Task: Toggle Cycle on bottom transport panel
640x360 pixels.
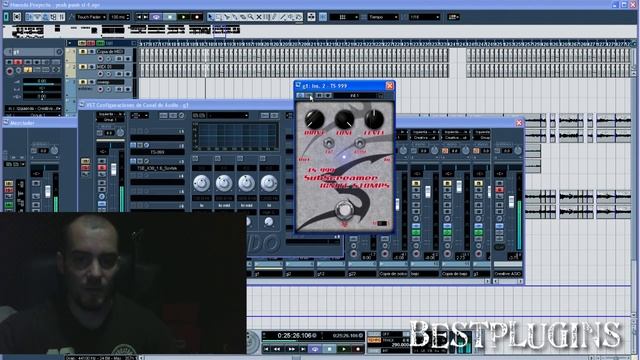Action: click(x=315, y=349)
